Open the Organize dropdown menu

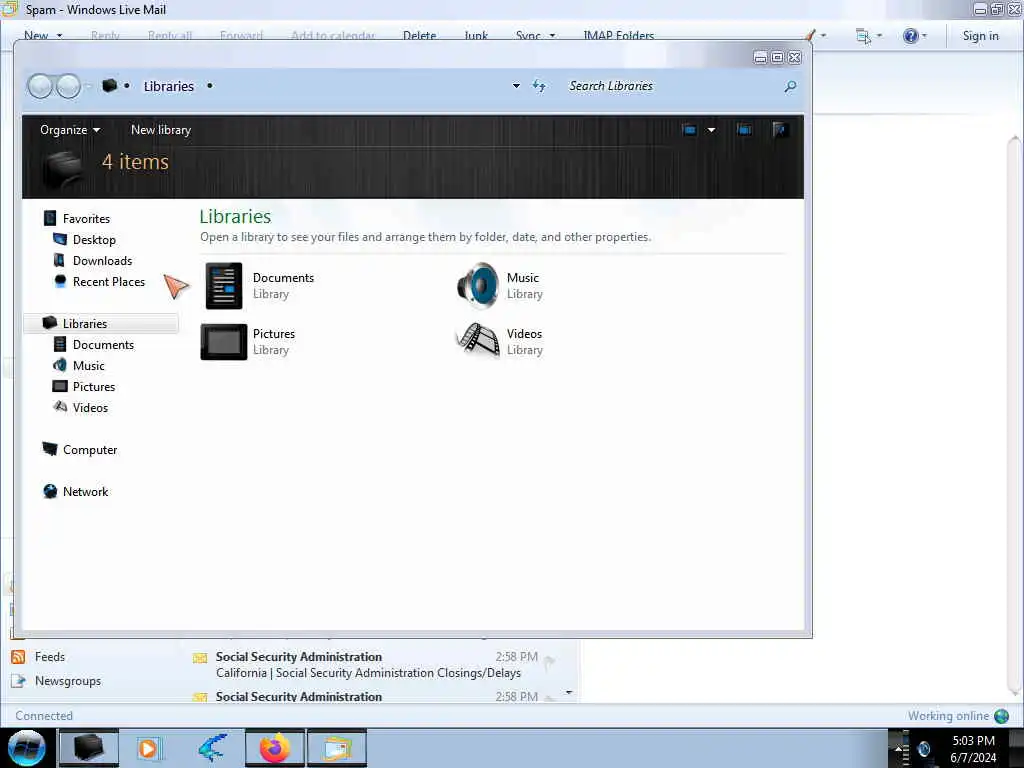70,130
